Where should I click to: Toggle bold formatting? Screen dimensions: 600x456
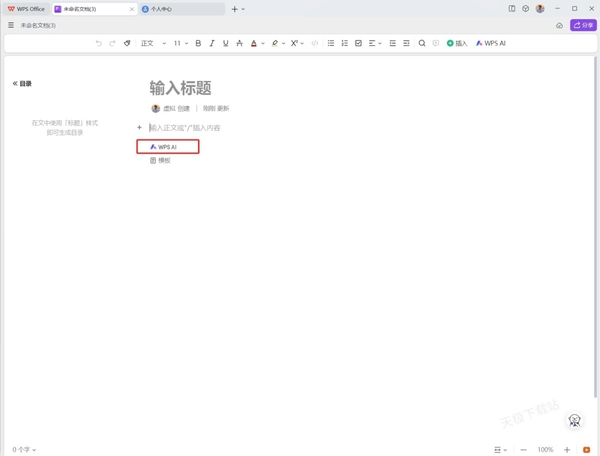pyautogui.click(x=198, y=43)
